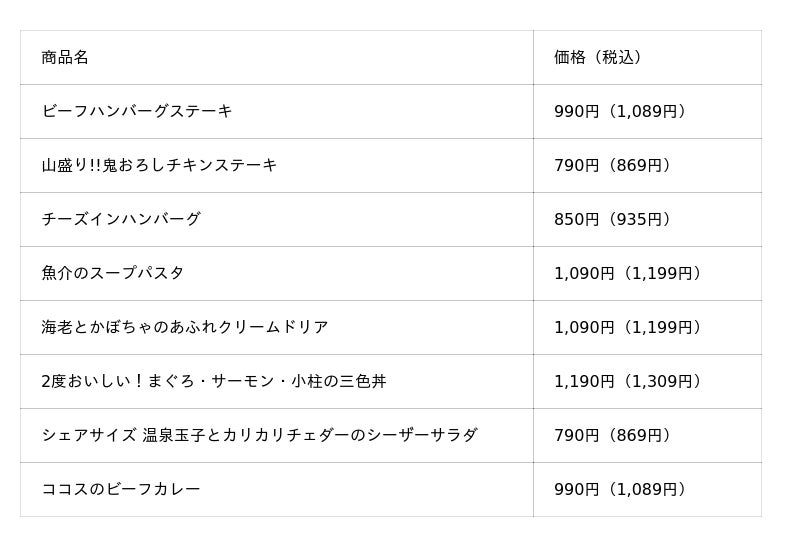Select the ビーフハンバーグステーキ product name
The image size is (800, 547).
137,111
